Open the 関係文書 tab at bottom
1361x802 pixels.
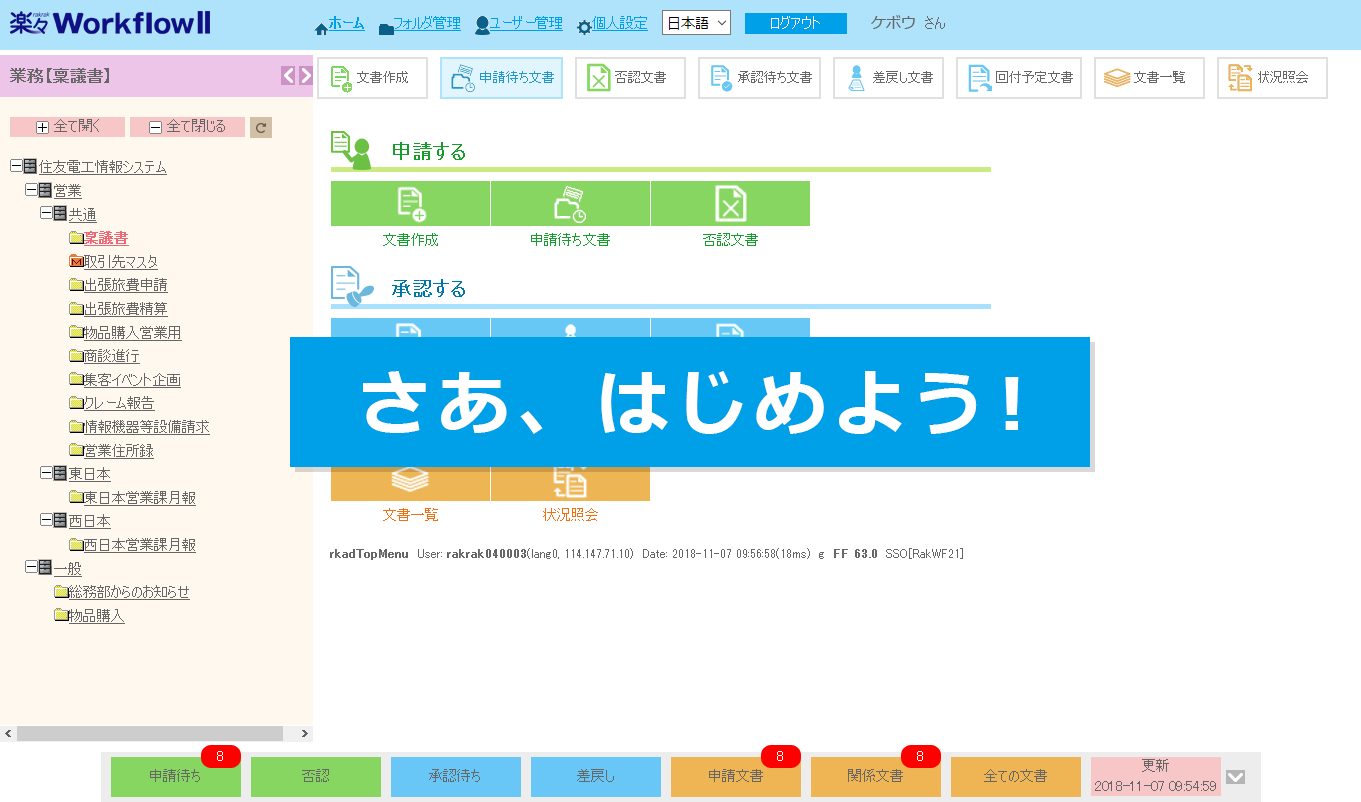[876, 776]
